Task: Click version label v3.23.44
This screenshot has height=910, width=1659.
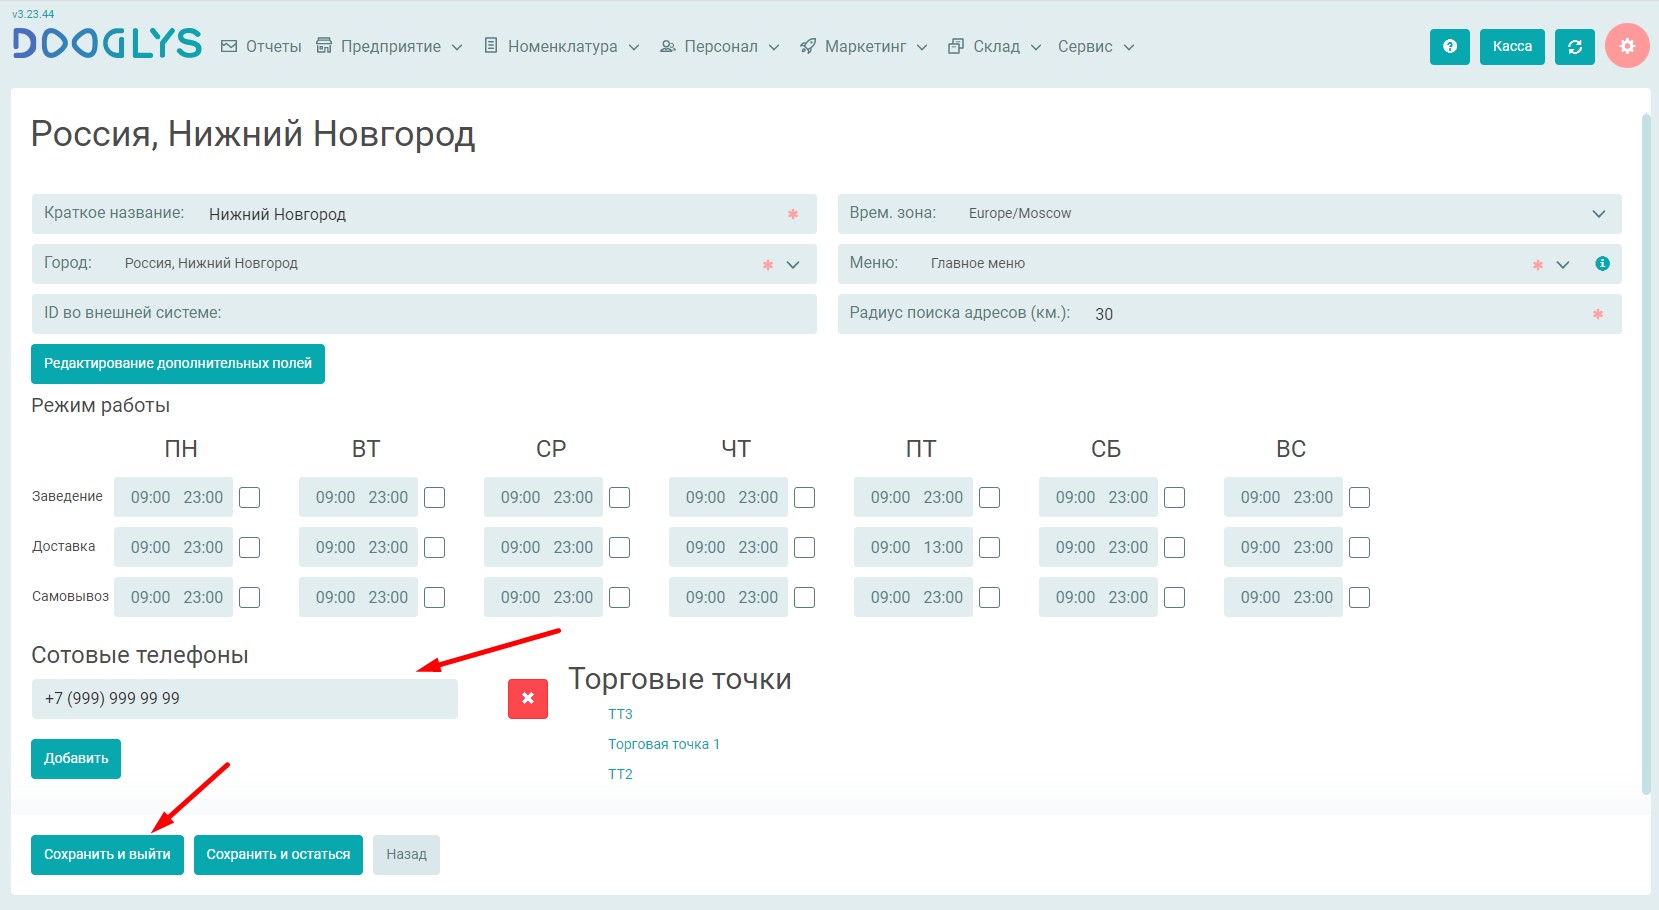Action: point(33,14)
